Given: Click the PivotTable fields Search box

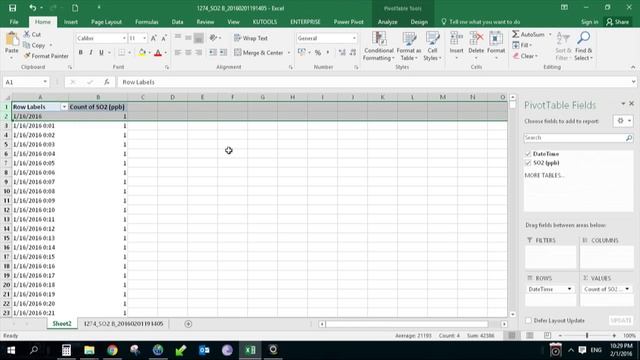Looking at the screenshot, I should 578,138.
